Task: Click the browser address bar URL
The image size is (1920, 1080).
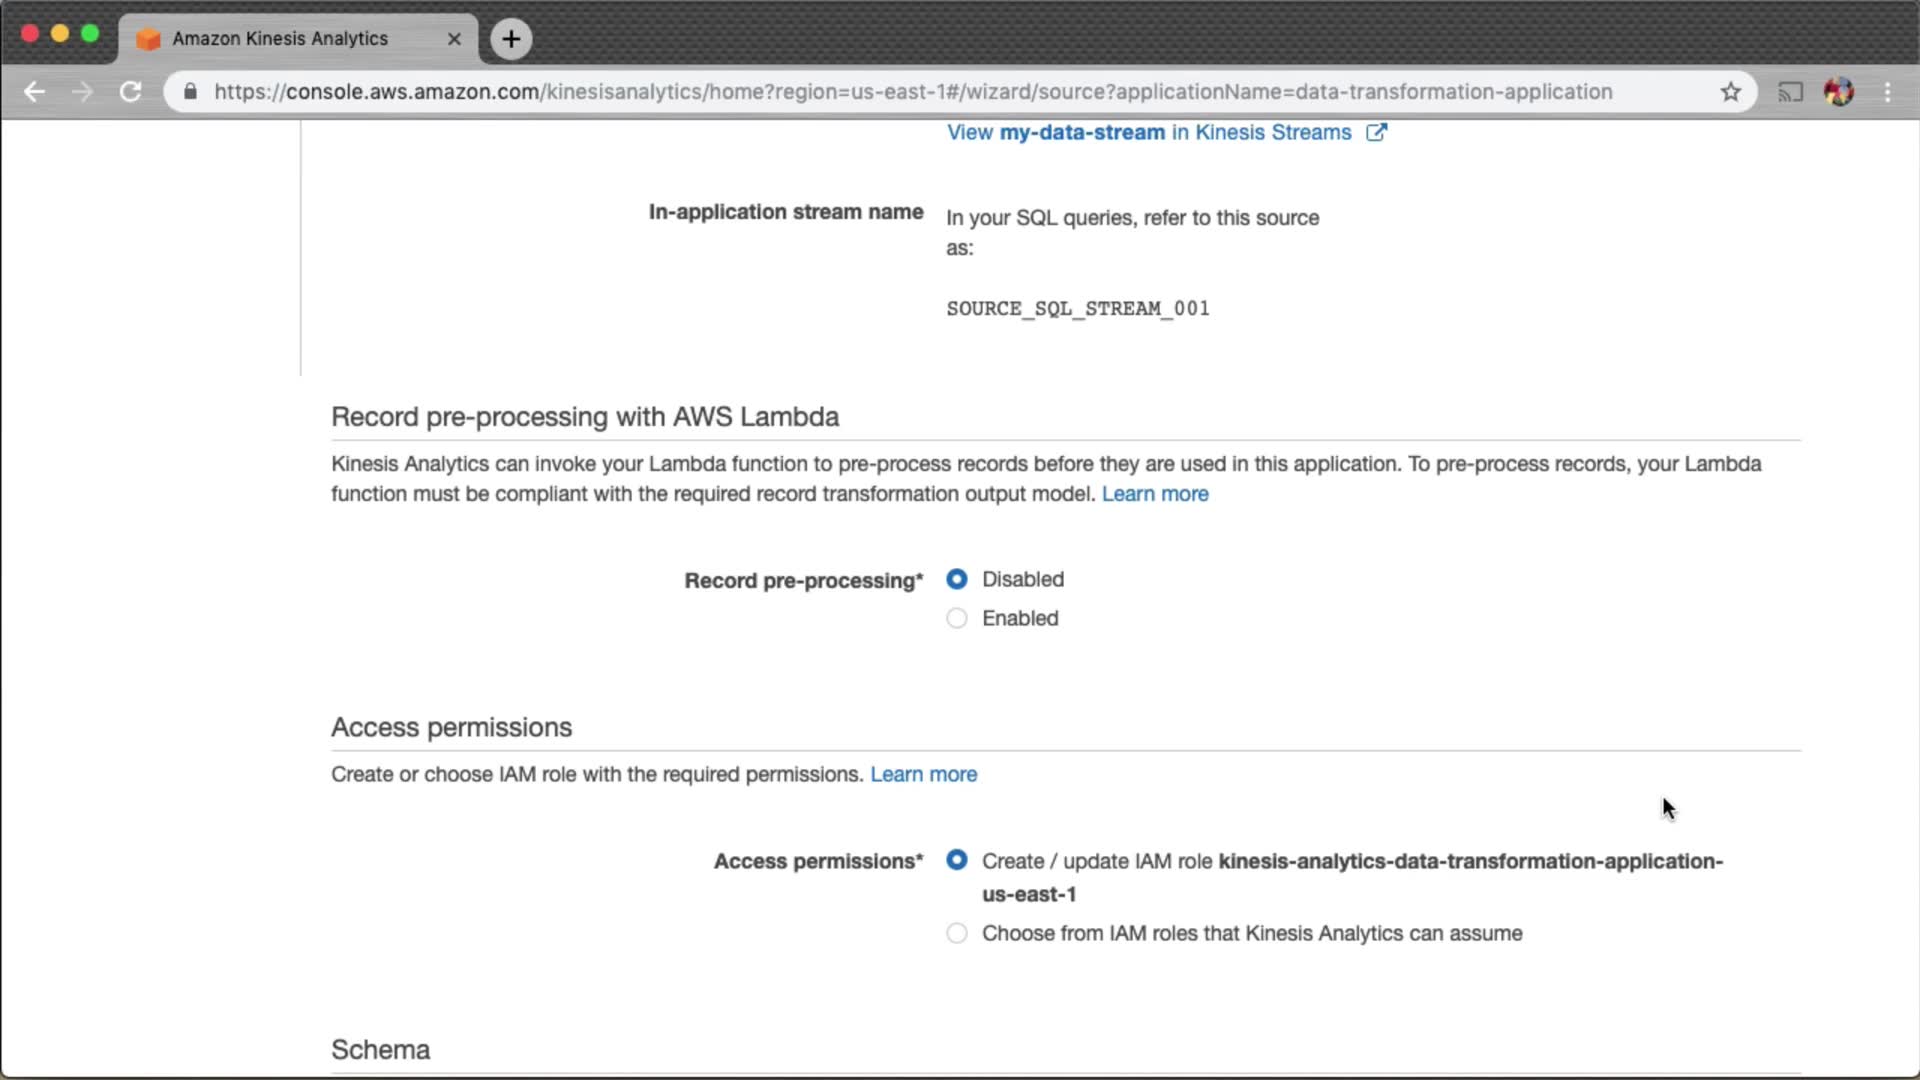Action: [x=912, y=92]
